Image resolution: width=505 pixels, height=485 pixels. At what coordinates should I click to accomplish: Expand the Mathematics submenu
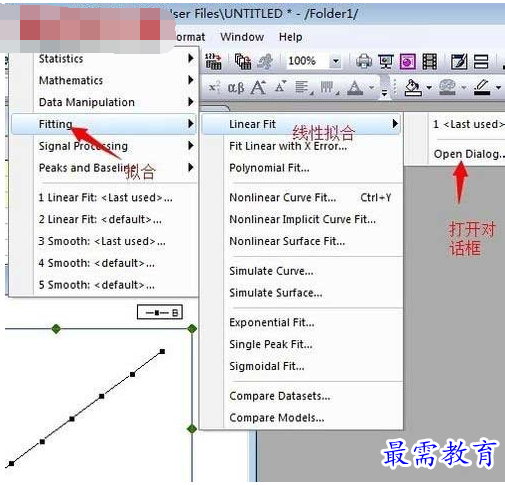coord(105,80)
